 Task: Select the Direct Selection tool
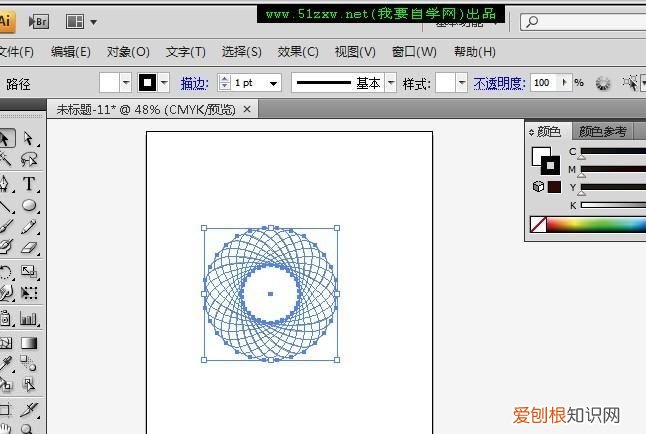(x=29, y=138)
